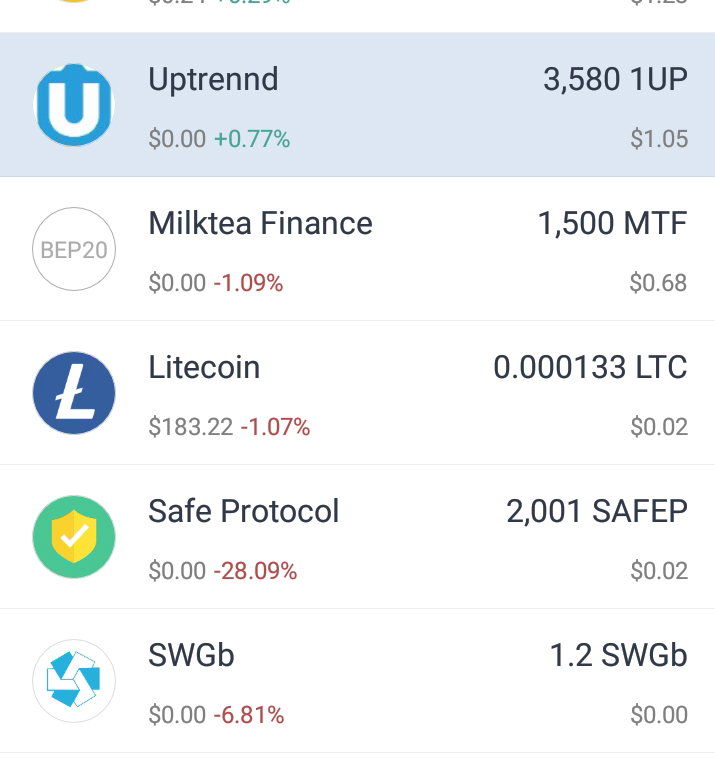Tap the Uptrennd blue U logo icon

point(74,105)
